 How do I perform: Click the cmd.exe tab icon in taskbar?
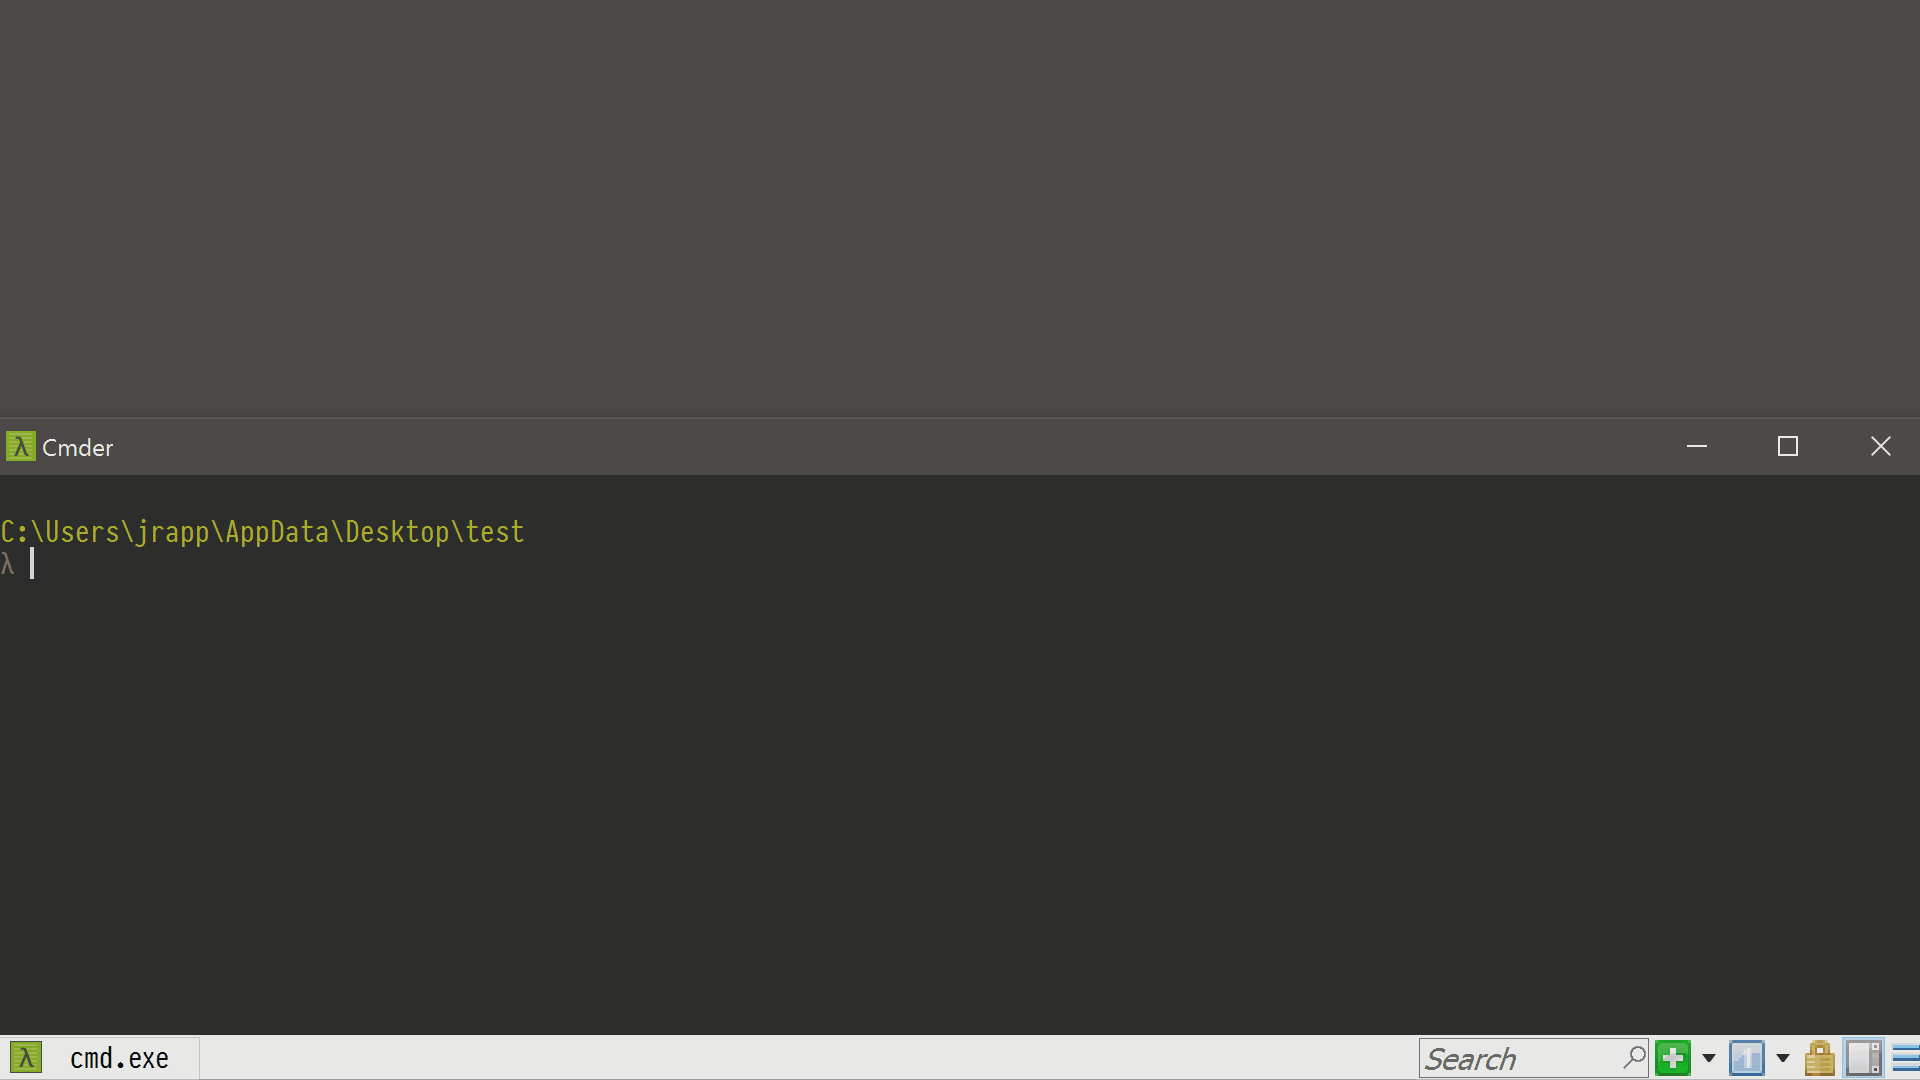(26, 1058)
